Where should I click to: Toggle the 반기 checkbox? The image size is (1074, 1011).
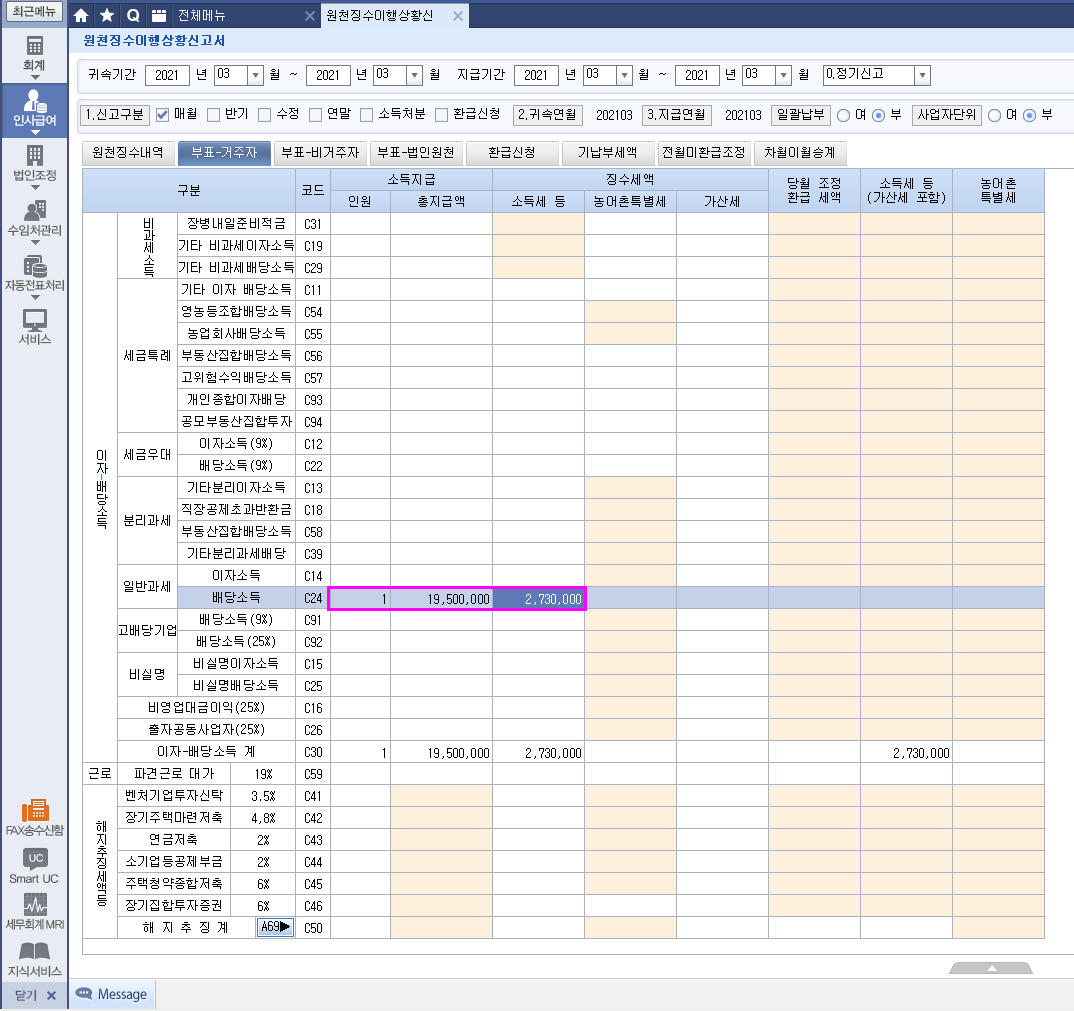213,114
